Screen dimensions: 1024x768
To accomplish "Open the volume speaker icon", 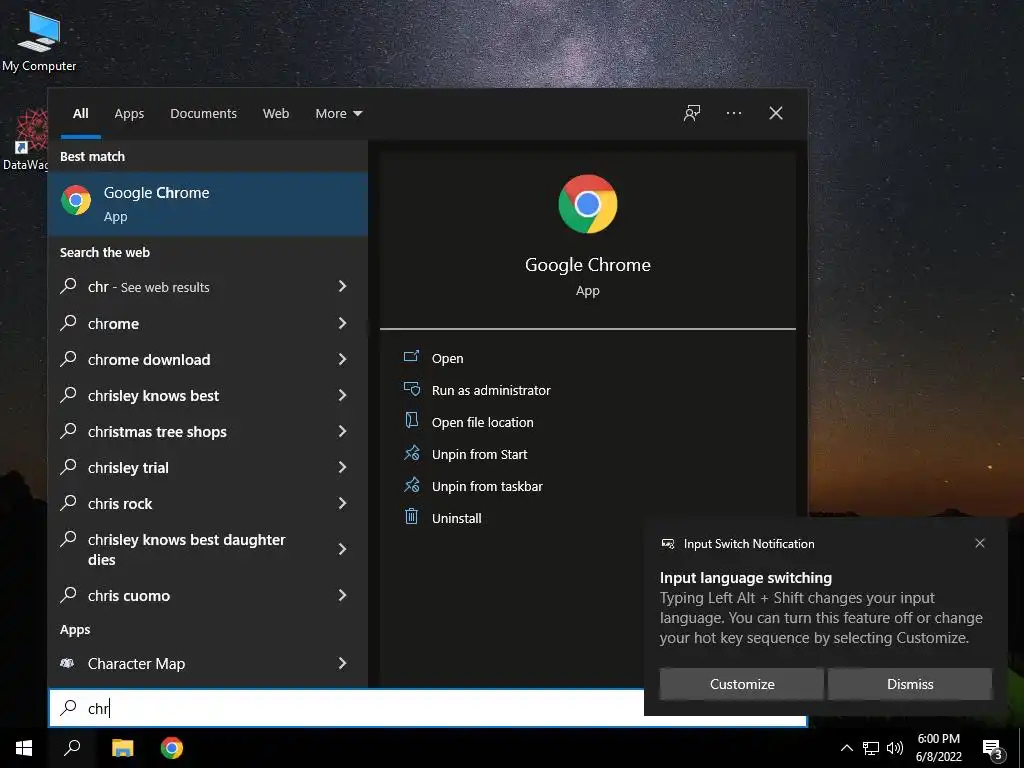I will 895,748.
